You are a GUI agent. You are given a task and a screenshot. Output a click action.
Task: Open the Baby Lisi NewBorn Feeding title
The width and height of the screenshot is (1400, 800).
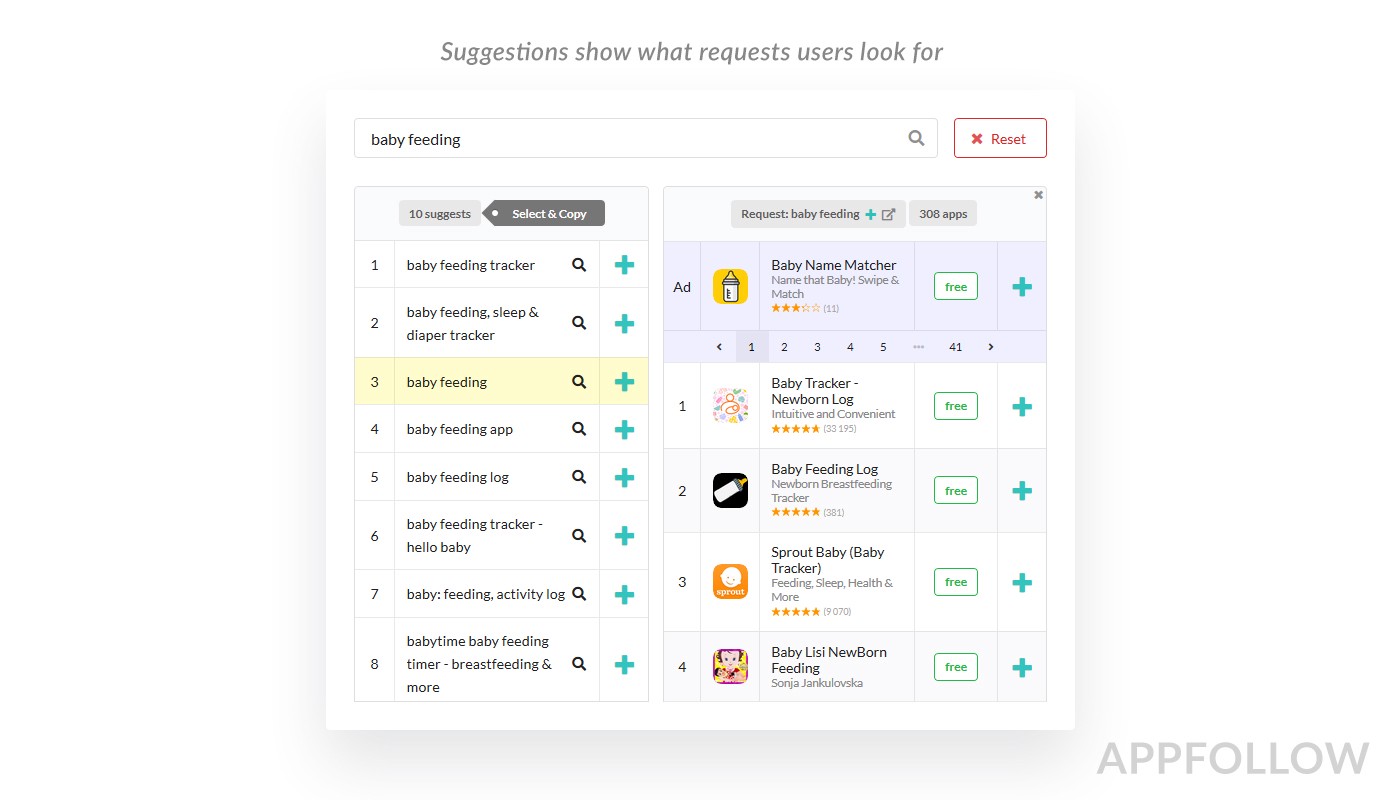pyautogui.click(x=829, y=660)
